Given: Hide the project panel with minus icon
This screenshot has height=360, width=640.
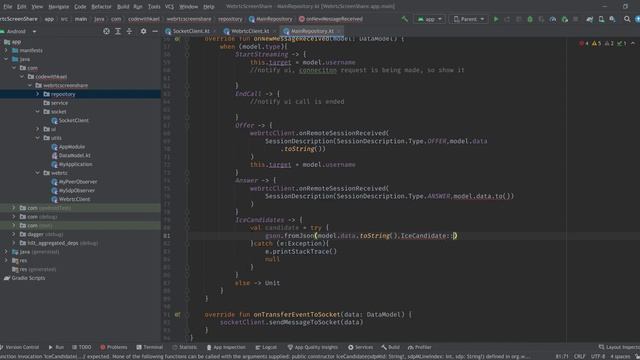Looking at the screenshot, I should 155,31.
